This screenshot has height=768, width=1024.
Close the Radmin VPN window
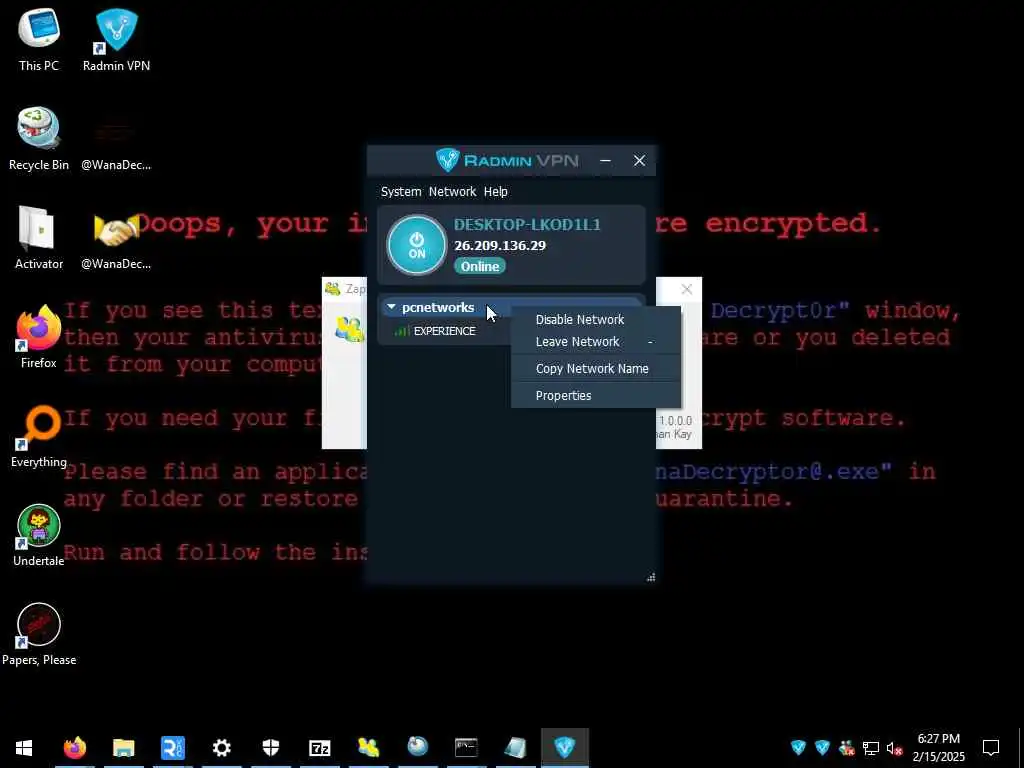[x=639, y=161]
